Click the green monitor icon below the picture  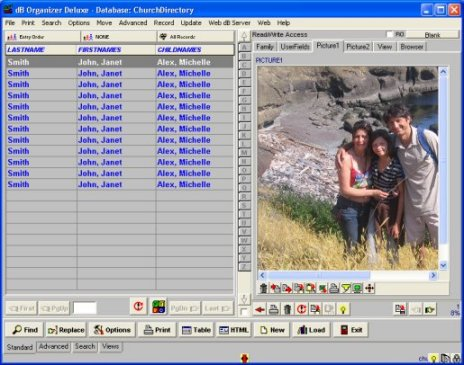357,288
